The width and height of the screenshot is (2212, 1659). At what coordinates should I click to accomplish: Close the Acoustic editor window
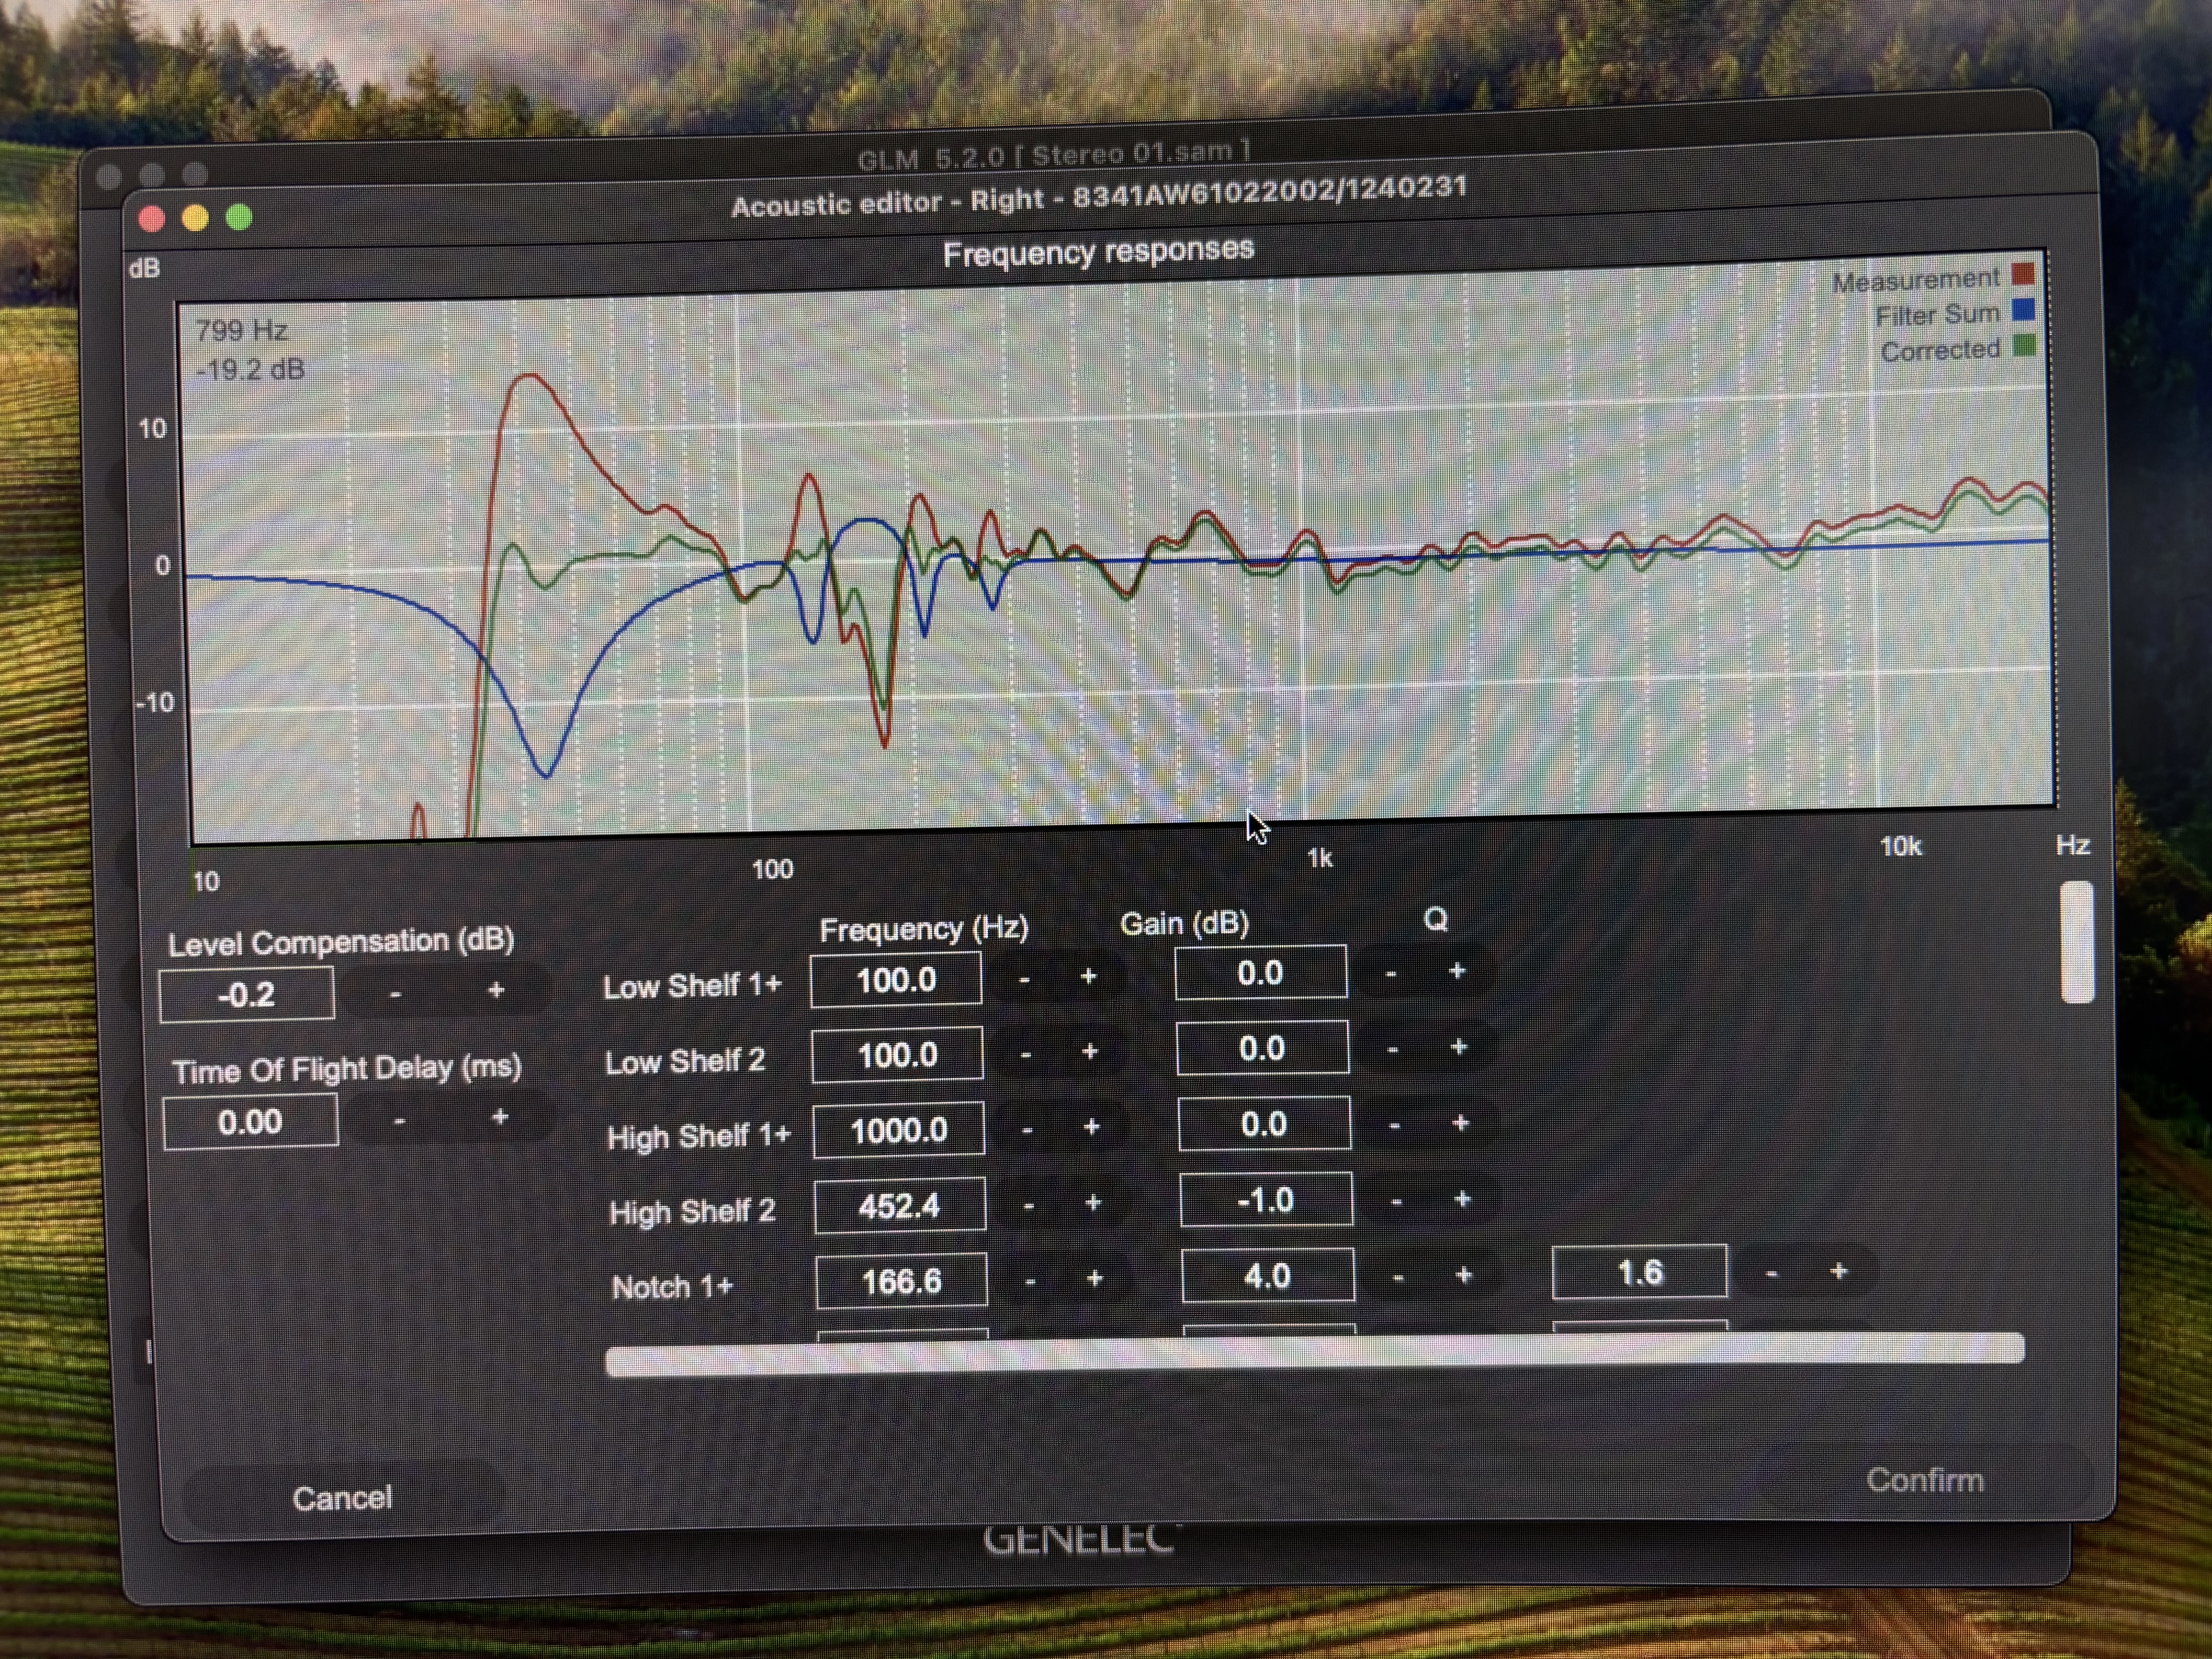152,219
